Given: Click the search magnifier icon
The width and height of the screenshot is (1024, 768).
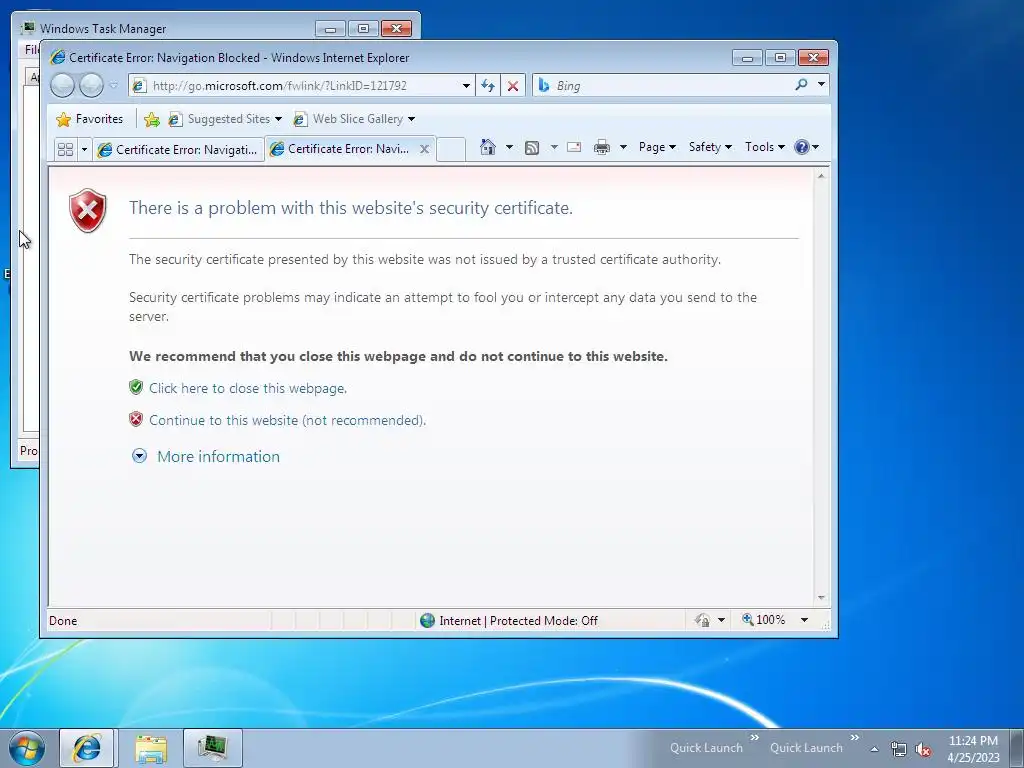Looking at the screenshot, I should point(801,84).
